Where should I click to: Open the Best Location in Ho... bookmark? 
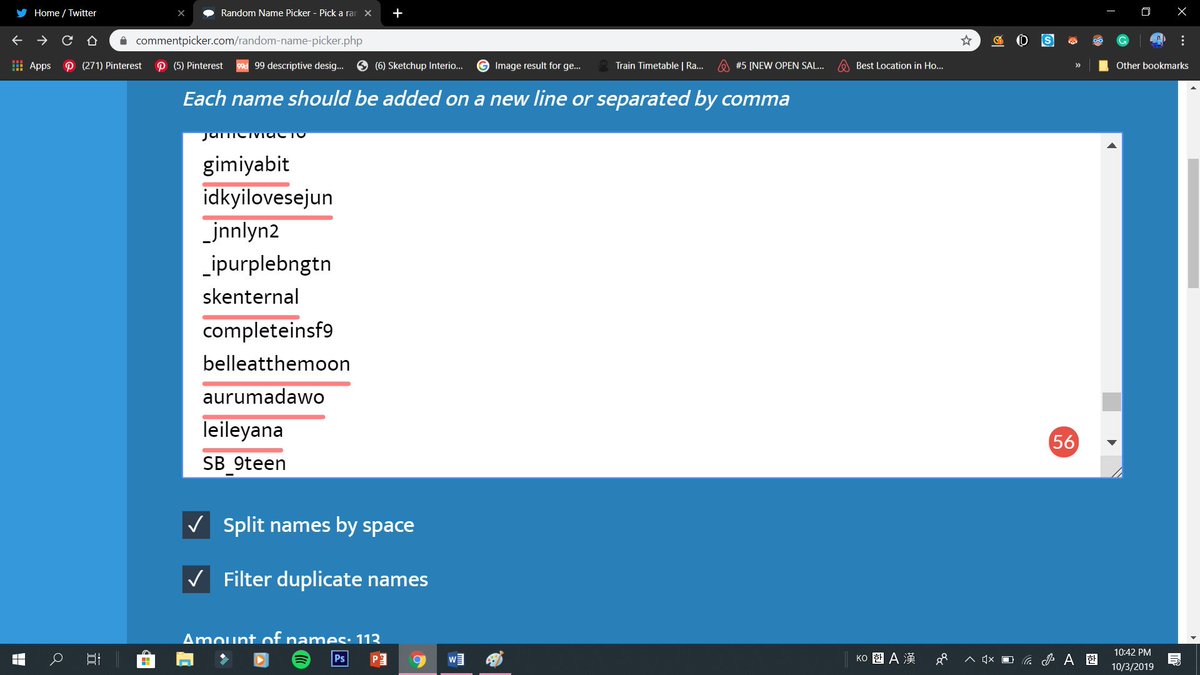click(x=890, y=66)
